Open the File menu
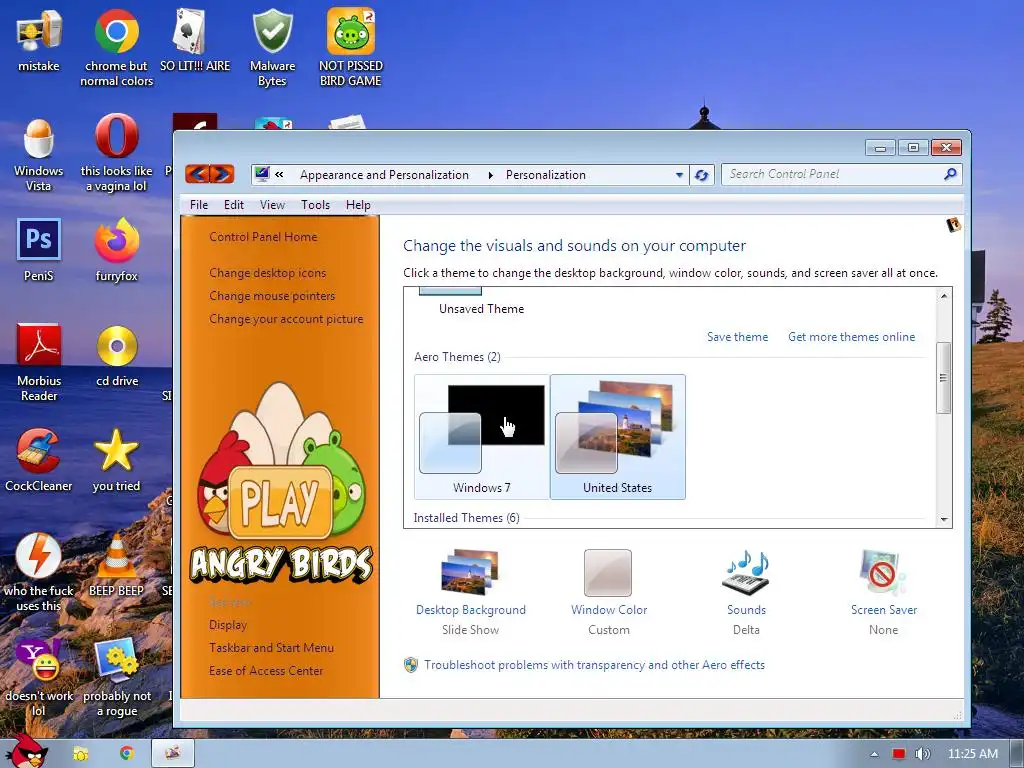The height and width of the screenshot is (768, 1024). tap(199, 205)
